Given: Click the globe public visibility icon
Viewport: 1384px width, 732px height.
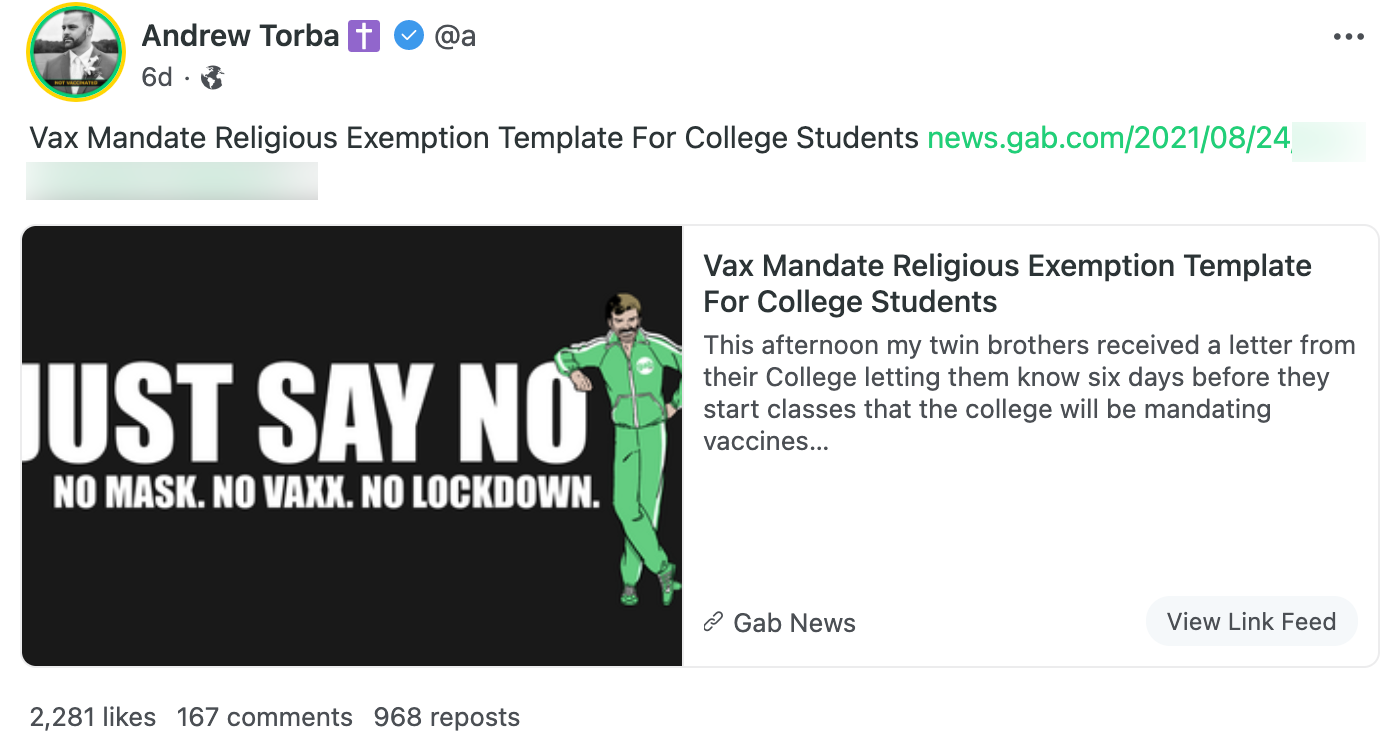Looking at the screenshot, I should (212, 77).
